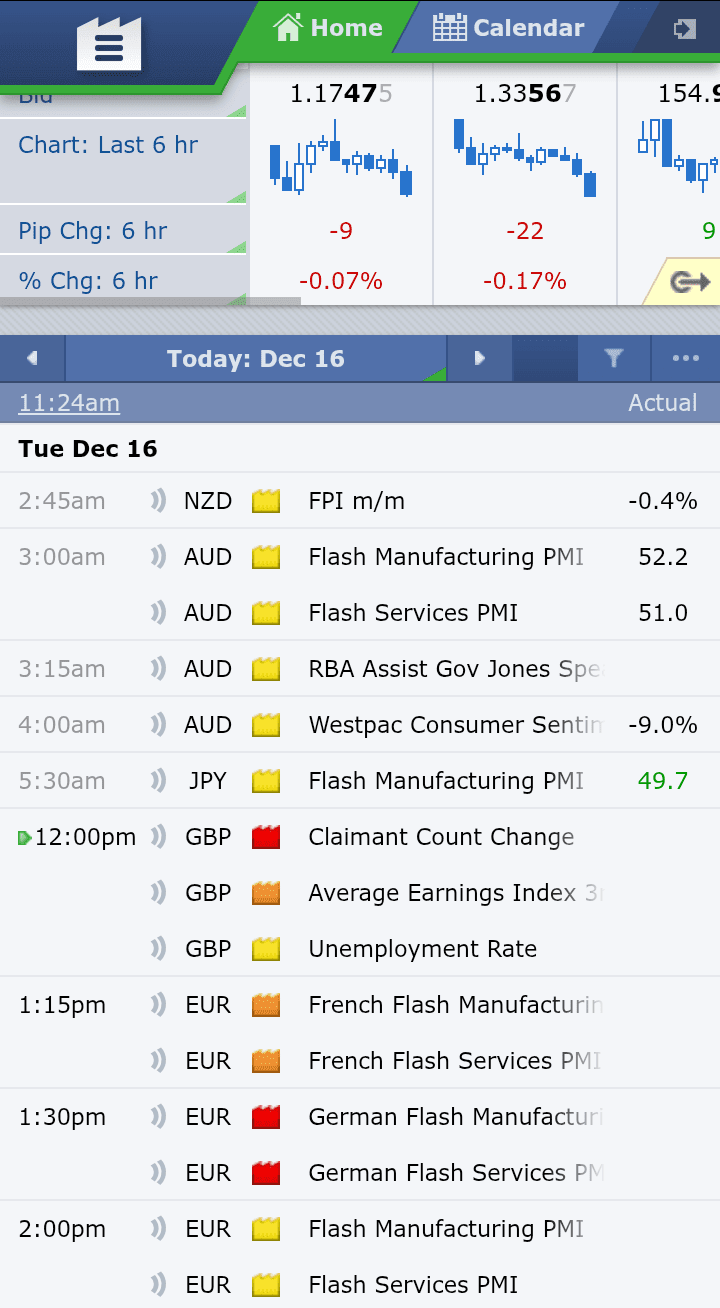The image size is (720, 1308).
Task: Go to the previous day arrow
Action: (x=32, y=359)
